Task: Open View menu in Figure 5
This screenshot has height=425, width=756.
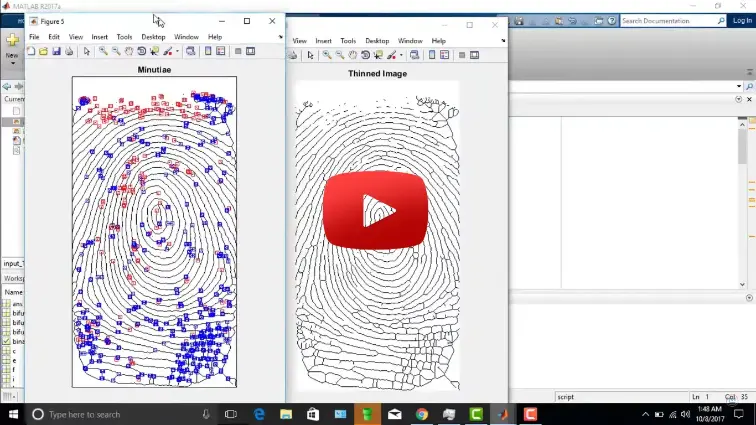Action: [x=76, y=37]
